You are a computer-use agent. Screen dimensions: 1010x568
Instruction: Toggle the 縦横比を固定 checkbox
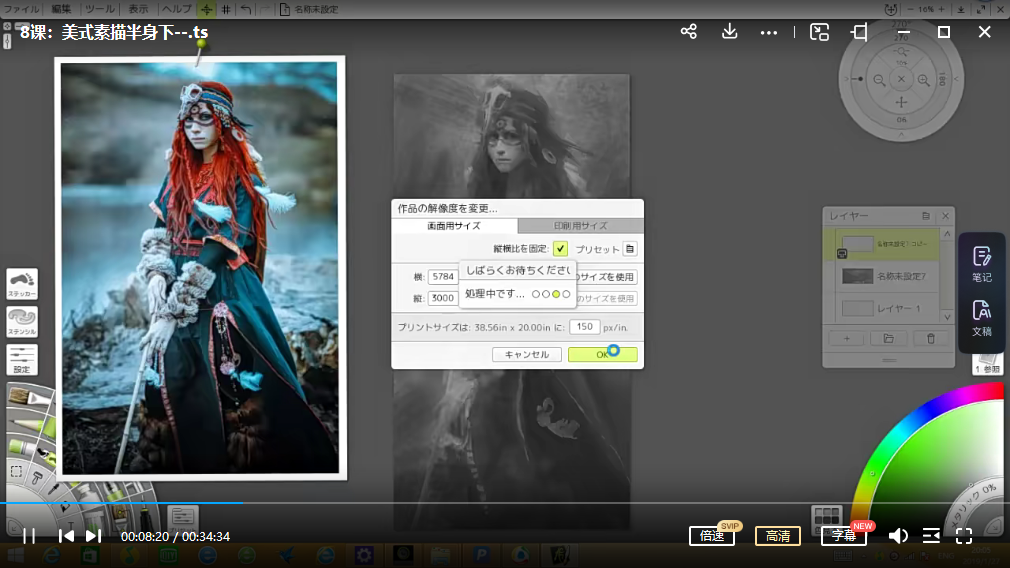560,249
